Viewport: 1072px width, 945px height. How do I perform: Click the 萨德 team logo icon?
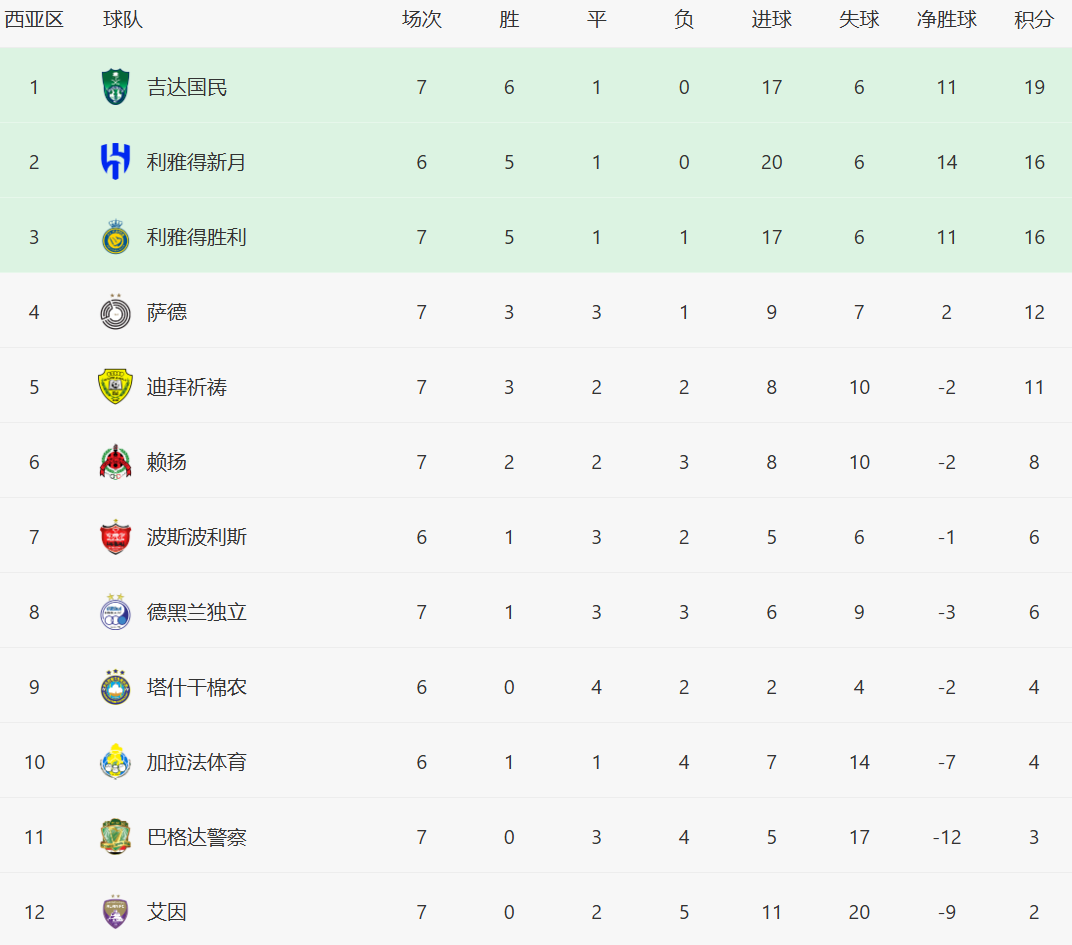116,312
